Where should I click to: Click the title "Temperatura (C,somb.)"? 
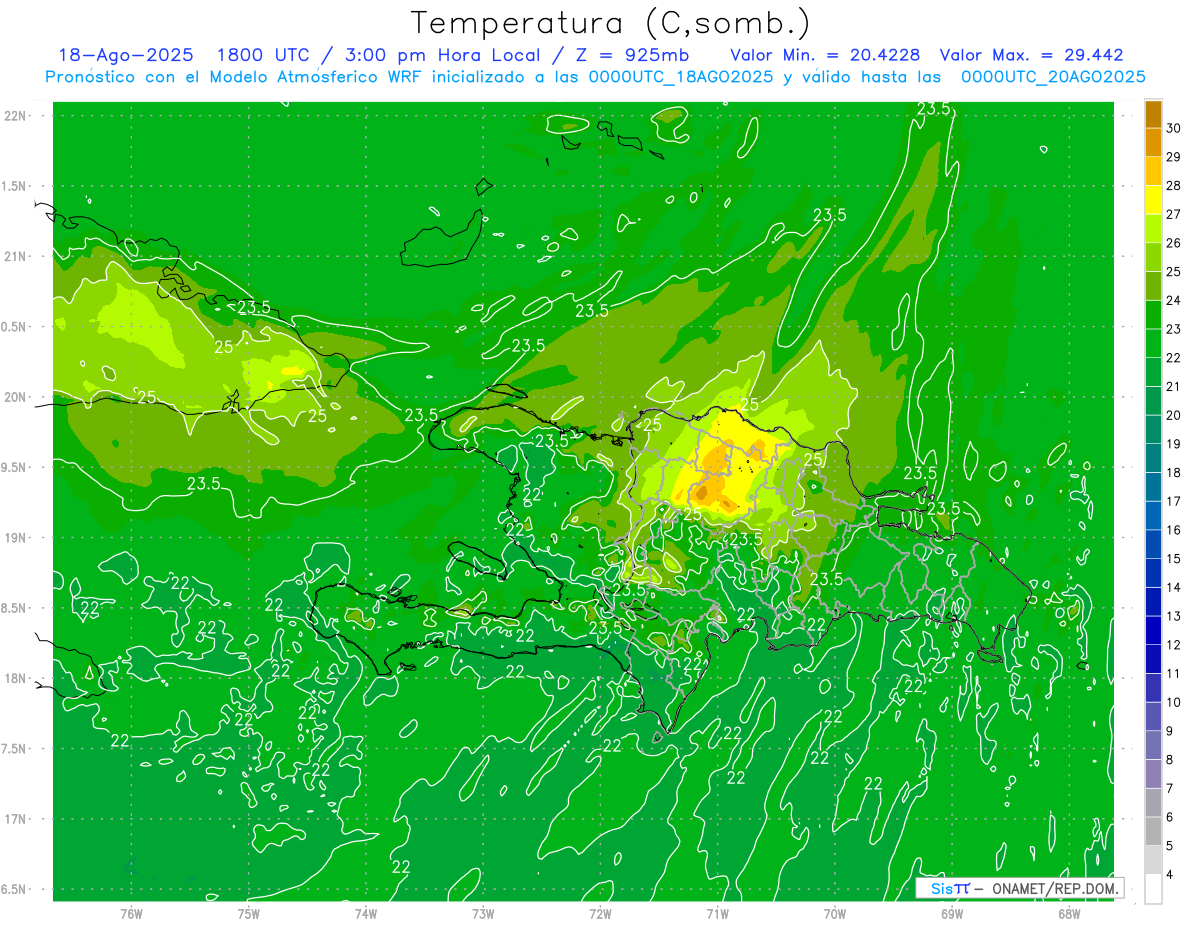[611, 23]
